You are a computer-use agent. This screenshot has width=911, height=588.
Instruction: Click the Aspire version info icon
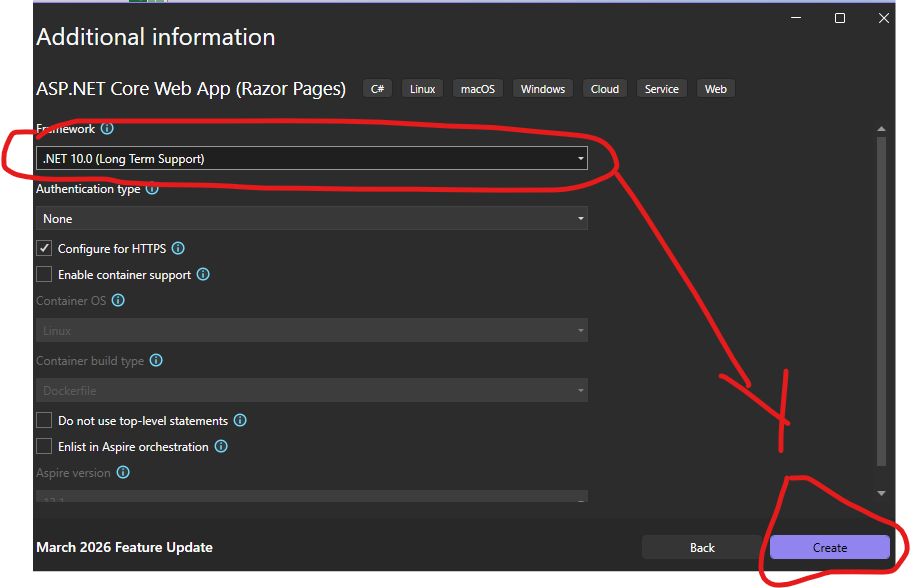click(123, 473)
